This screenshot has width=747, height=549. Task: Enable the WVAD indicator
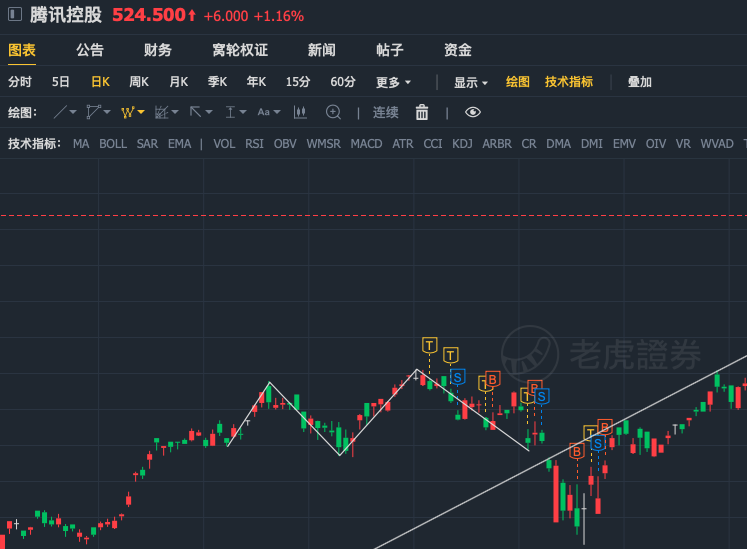click(717, 143)
